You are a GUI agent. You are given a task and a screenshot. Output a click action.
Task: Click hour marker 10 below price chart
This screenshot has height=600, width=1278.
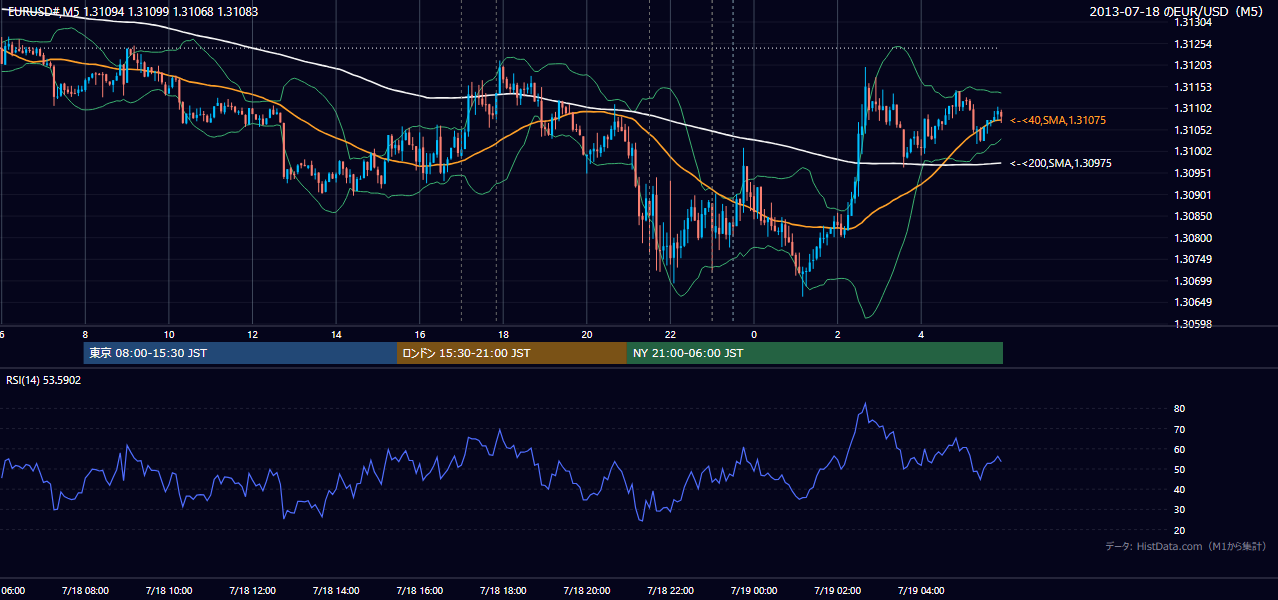169,334
